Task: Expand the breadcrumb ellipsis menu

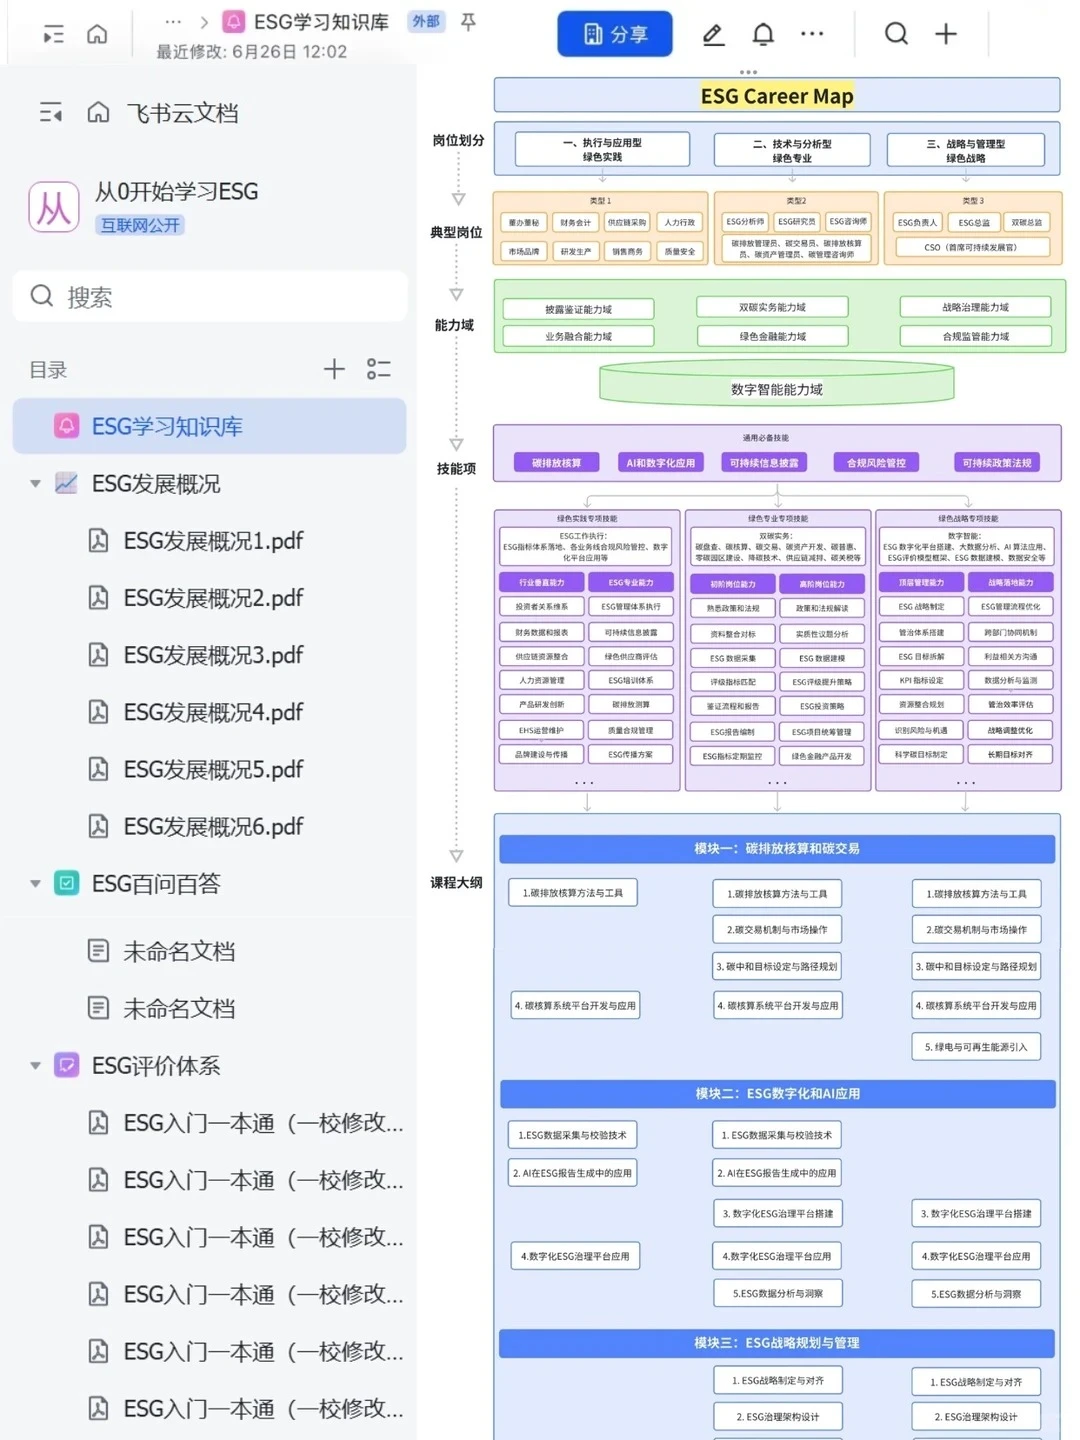Action: 174,20
